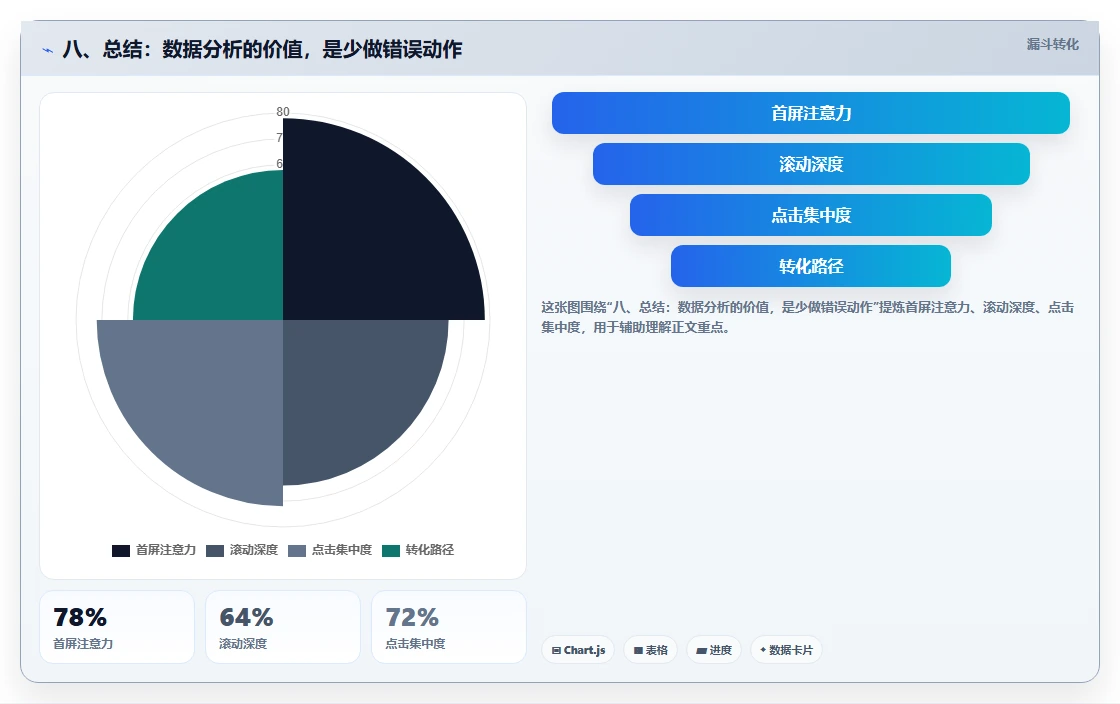Image resolution: width=1120 pixels, height=704 pixels.
Task: Click the 转化路径 funnel bar
Action: coord(811,266)
